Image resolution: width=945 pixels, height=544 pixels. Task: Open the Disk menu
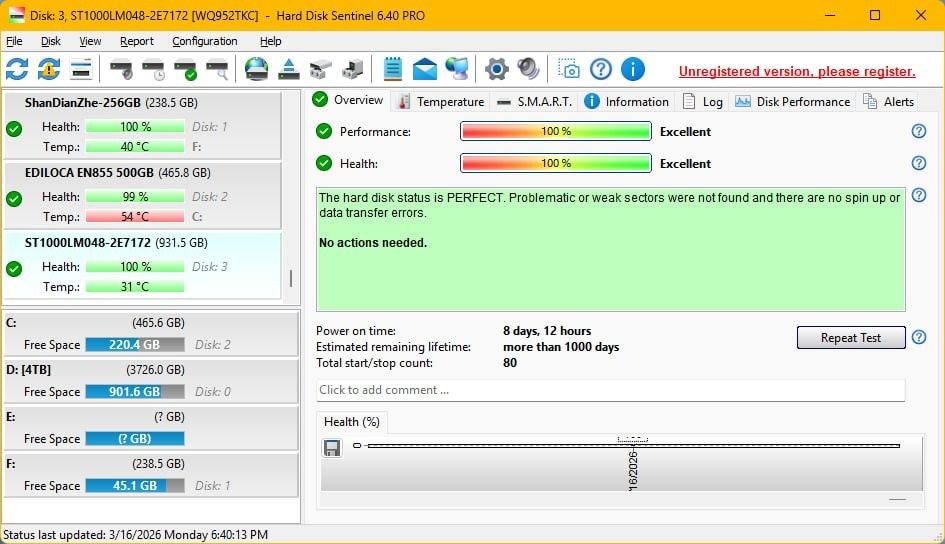tap(51, 41)
